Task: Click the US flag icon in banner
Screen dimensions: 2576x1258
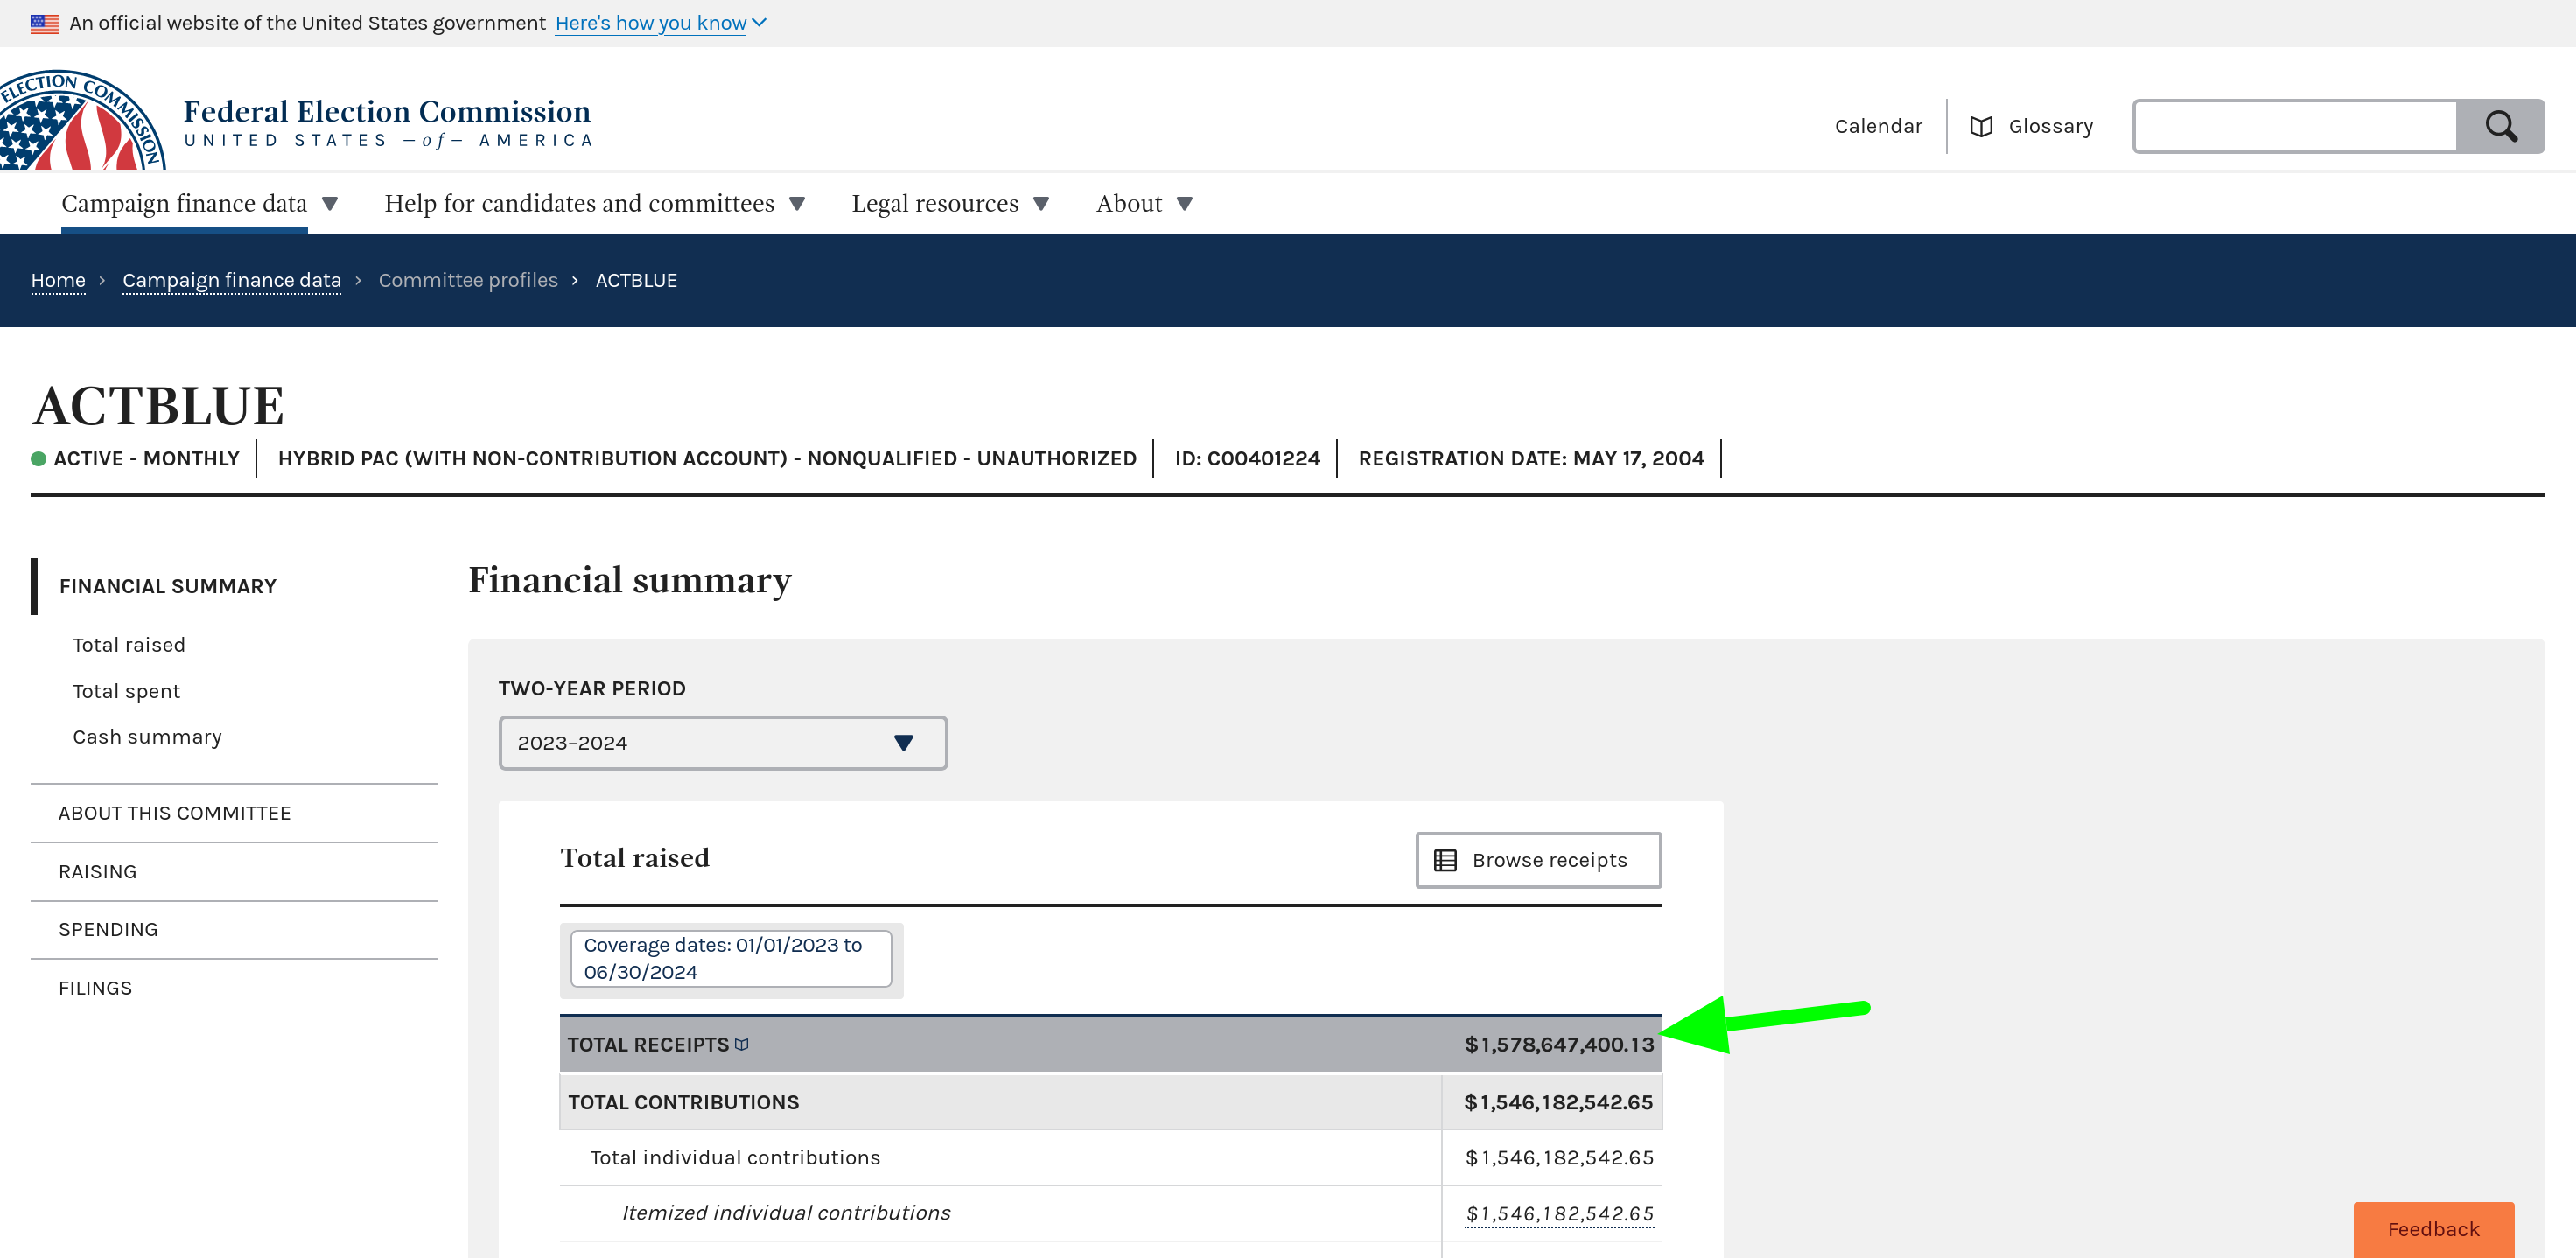Action: (44, 23)
